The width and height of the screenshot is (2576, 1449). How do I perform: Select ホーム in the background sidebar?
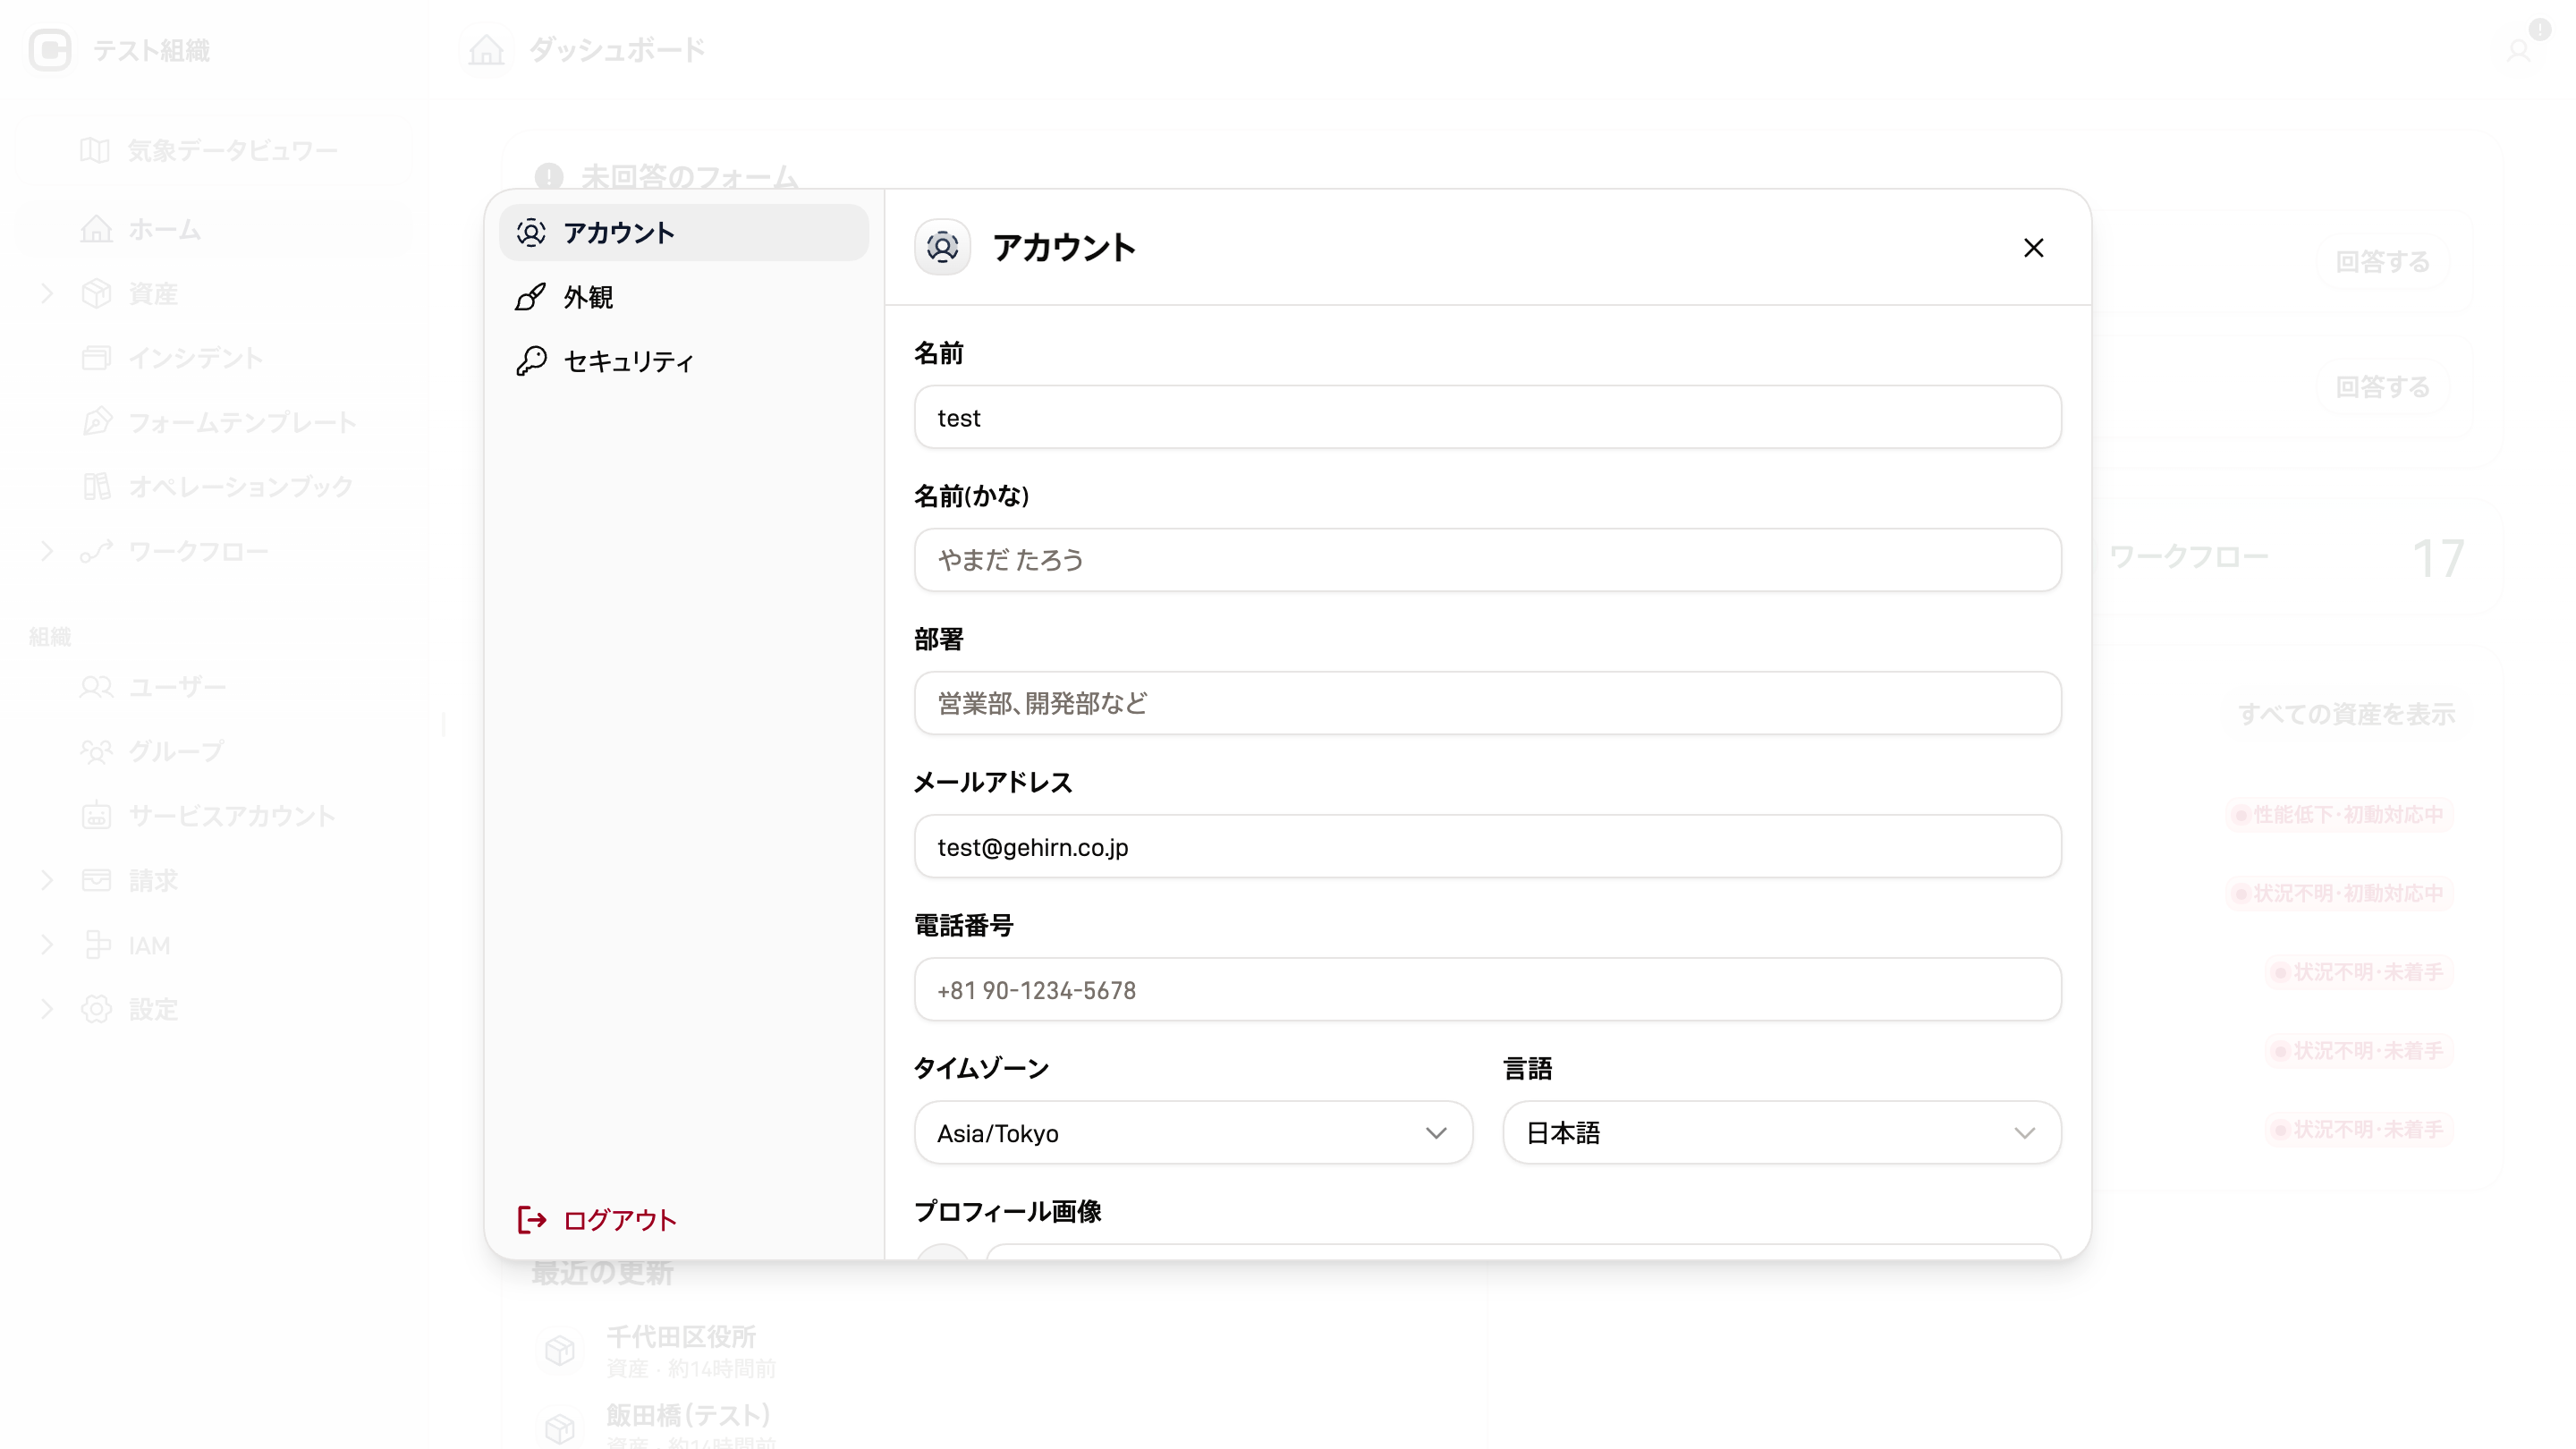click(x=214, y=229)
